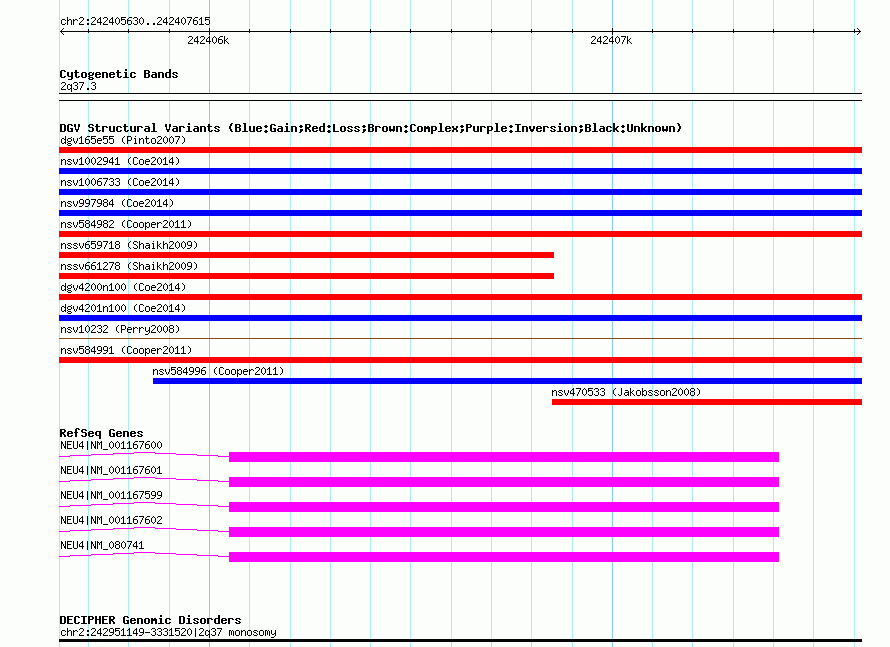Screen dimensions: 890x647
Task: Select the nssv659718 (Shaikh2009) red bar
Action: click(x=307, y=255)
